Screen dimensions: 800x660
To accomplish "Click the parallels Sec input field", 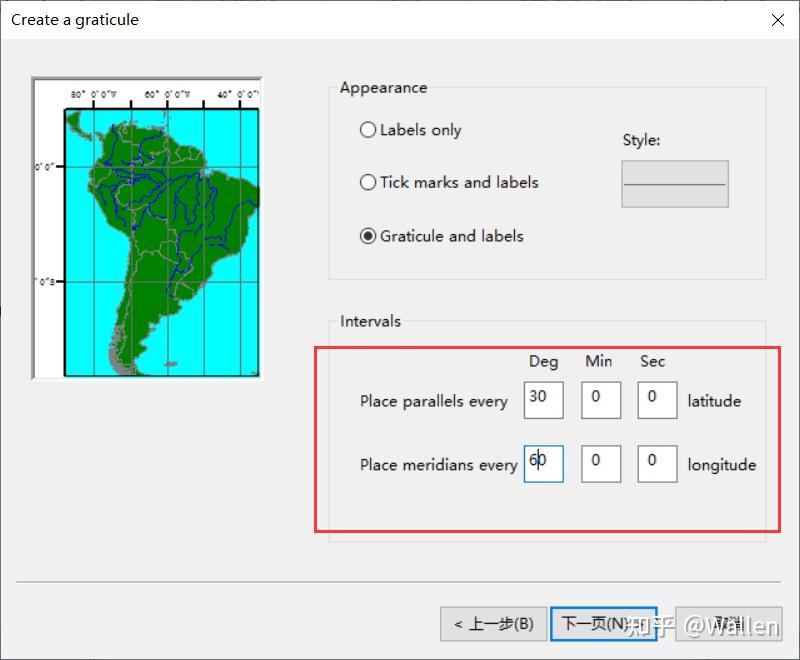I will 656,400.
